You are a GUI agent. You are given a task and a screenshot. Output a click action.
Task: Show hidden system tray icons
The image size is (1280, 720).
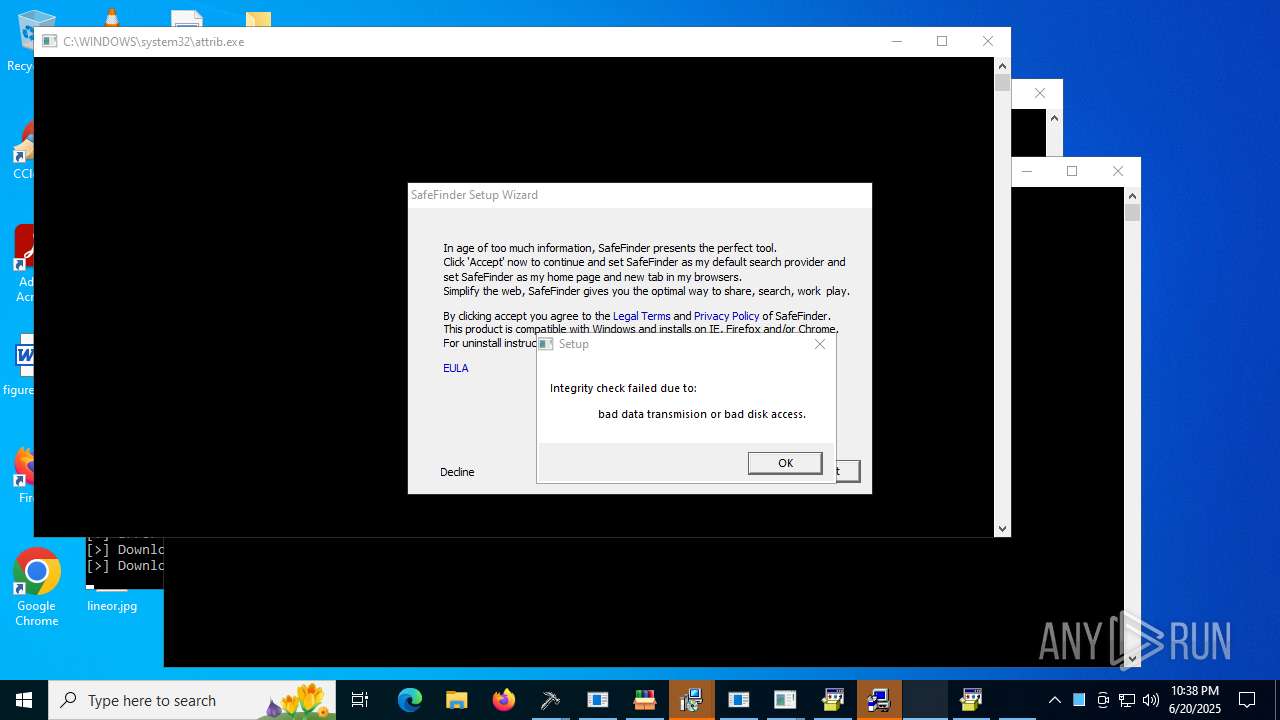point(1054,700)
